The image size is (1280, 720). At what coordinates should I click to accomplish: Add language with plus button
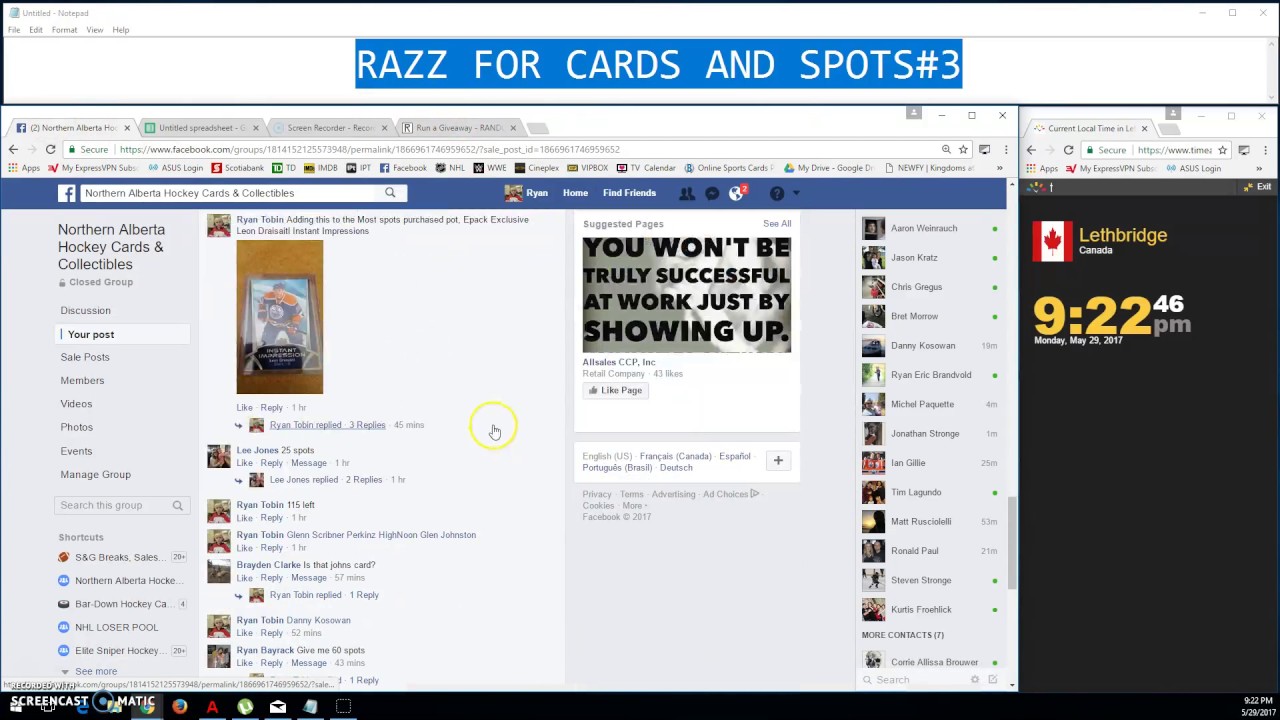[778, 461]
